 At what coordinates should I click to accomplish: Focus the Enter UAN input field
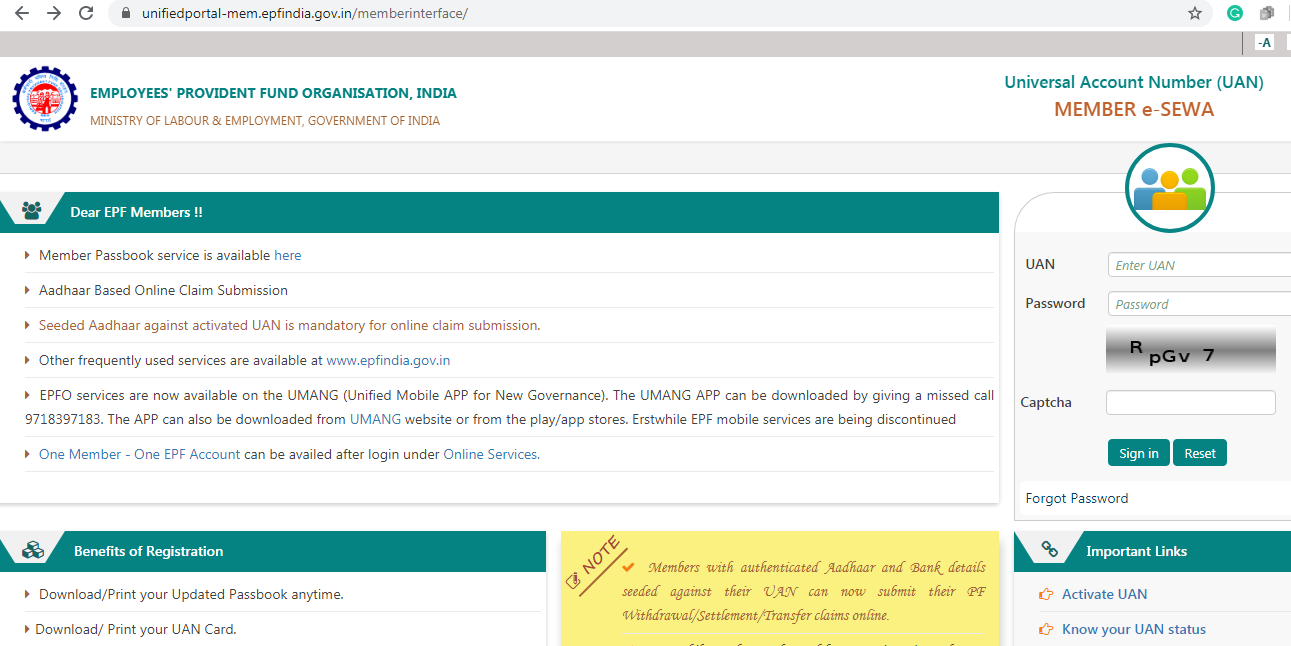coord(1199,265)
